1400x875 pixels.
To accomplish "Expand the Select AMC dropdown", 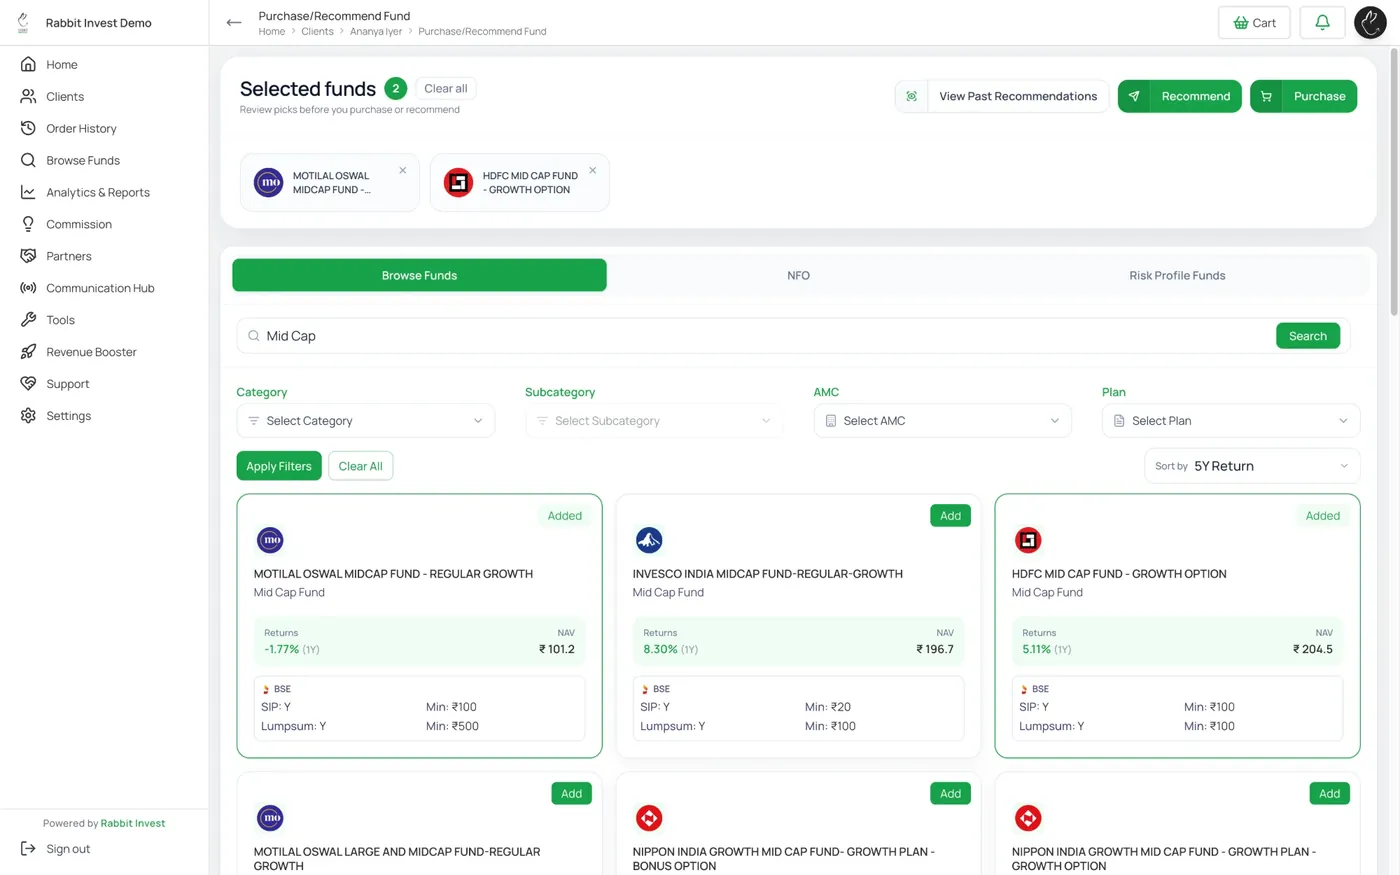I will (942, 421).
